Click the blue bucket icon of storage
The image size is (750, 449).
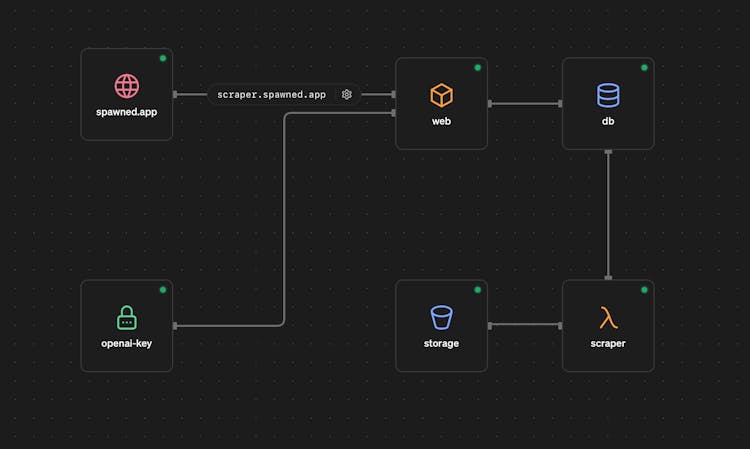coord(441,318)
